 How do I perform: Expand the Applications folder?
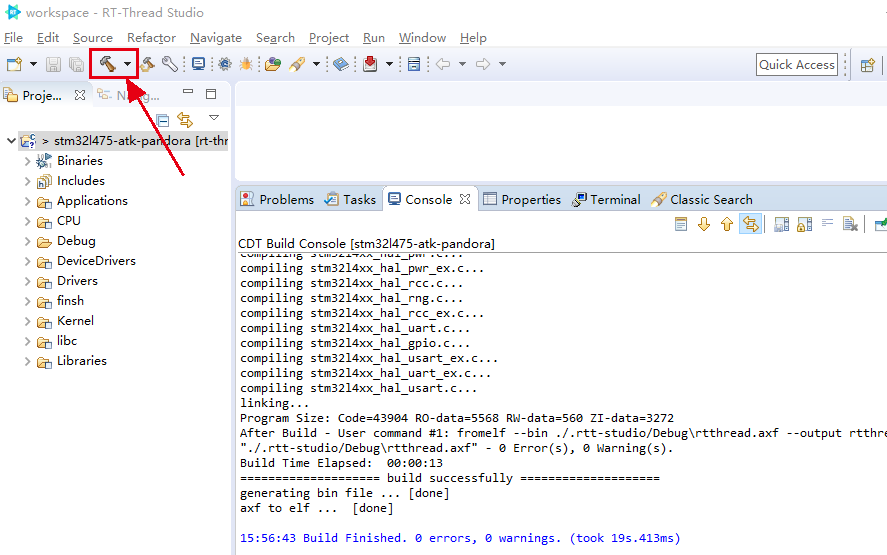coord(27,201)
